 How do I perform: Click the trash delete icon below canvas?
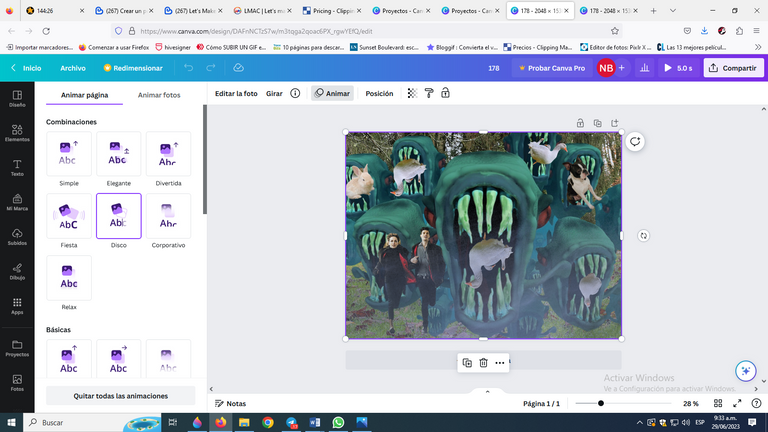click(483, 363)
